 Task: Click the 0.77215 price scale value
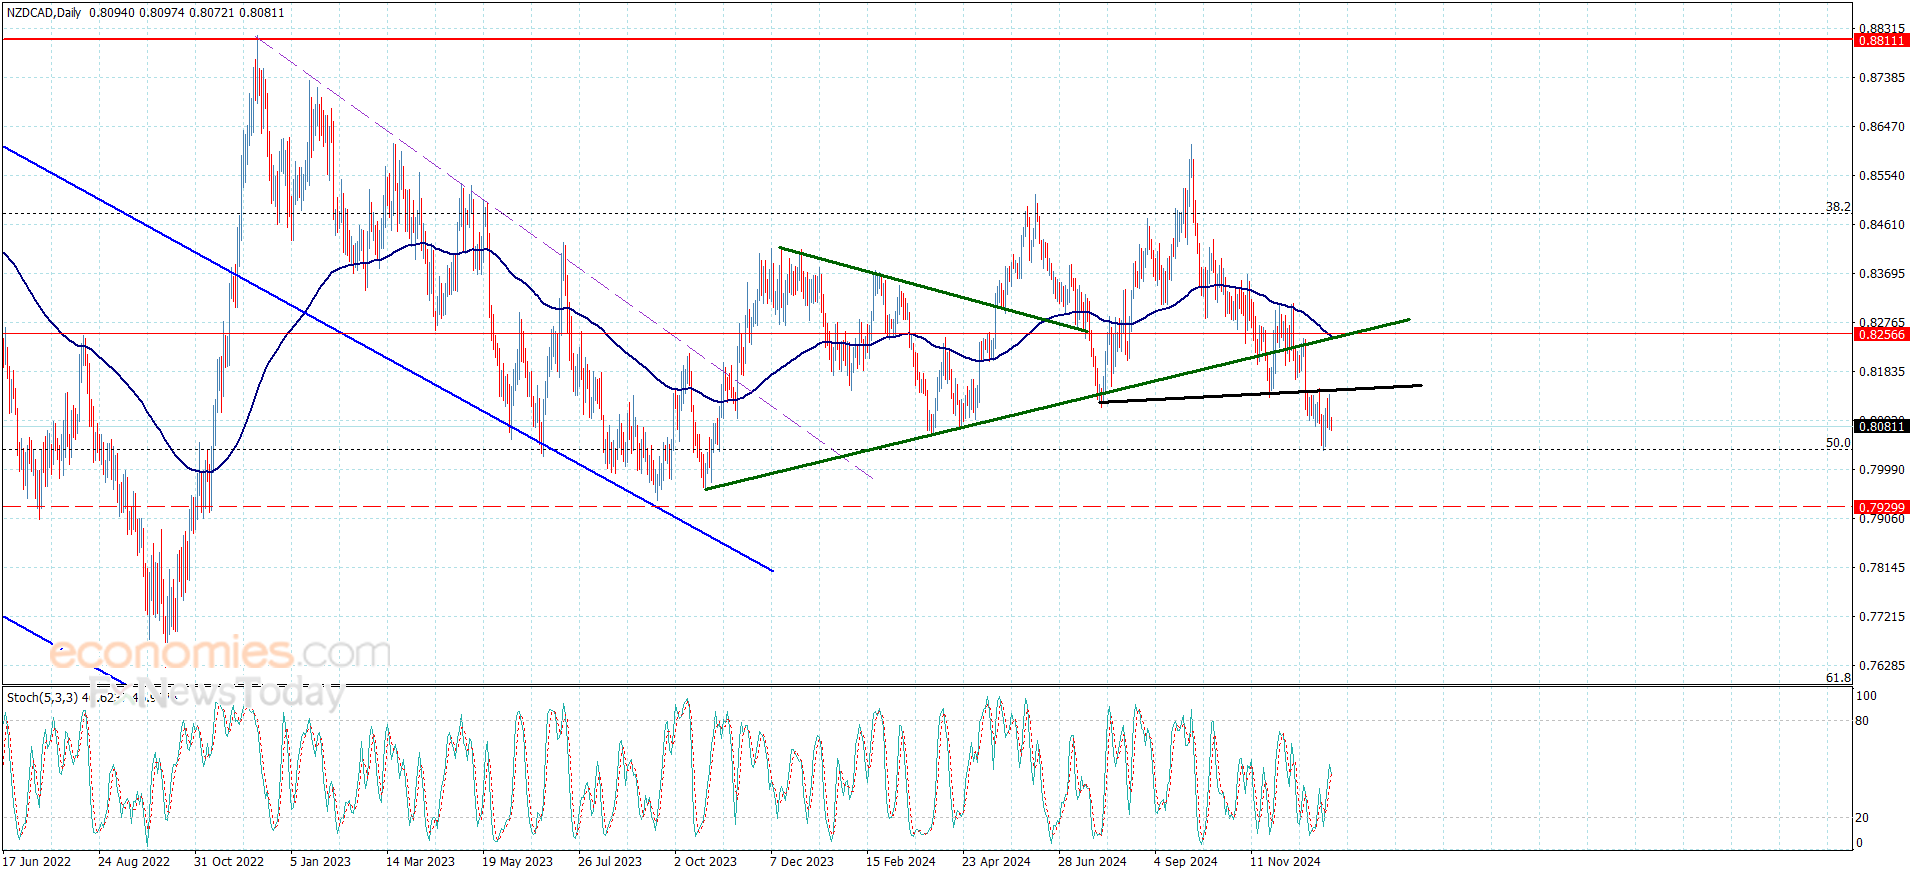(1881, 617)
